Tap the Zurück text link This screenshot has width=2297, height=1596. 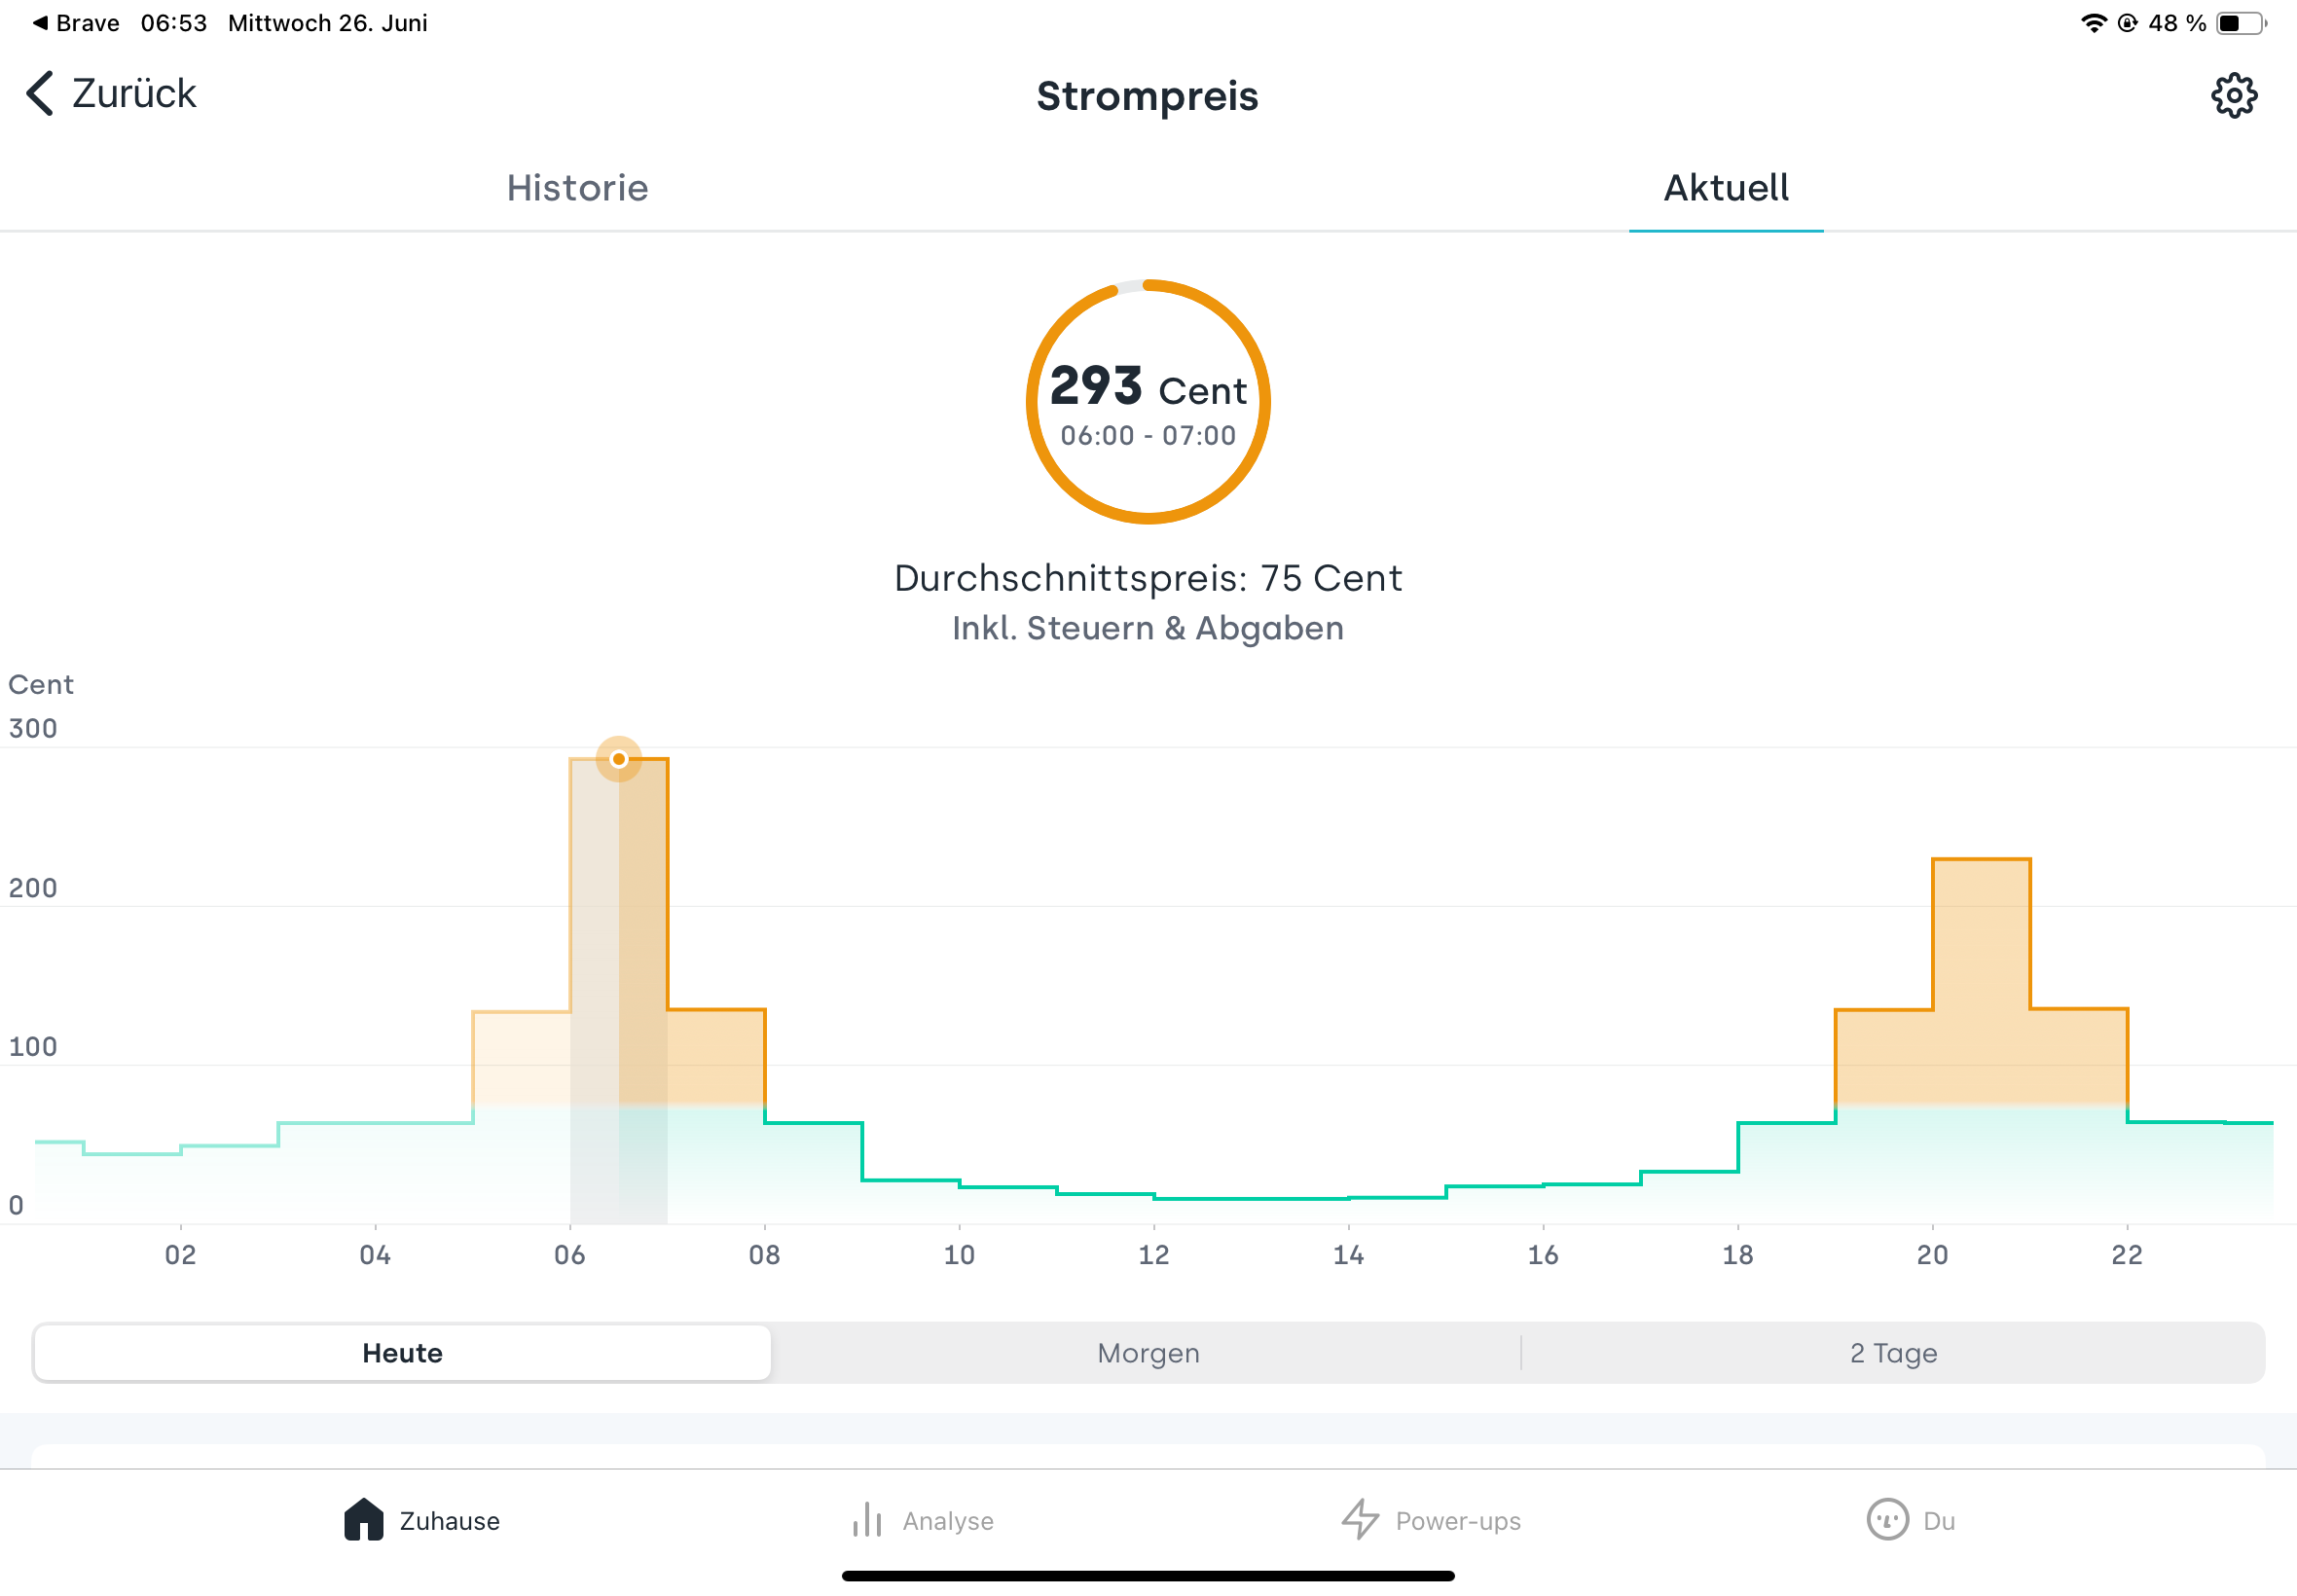134,94
